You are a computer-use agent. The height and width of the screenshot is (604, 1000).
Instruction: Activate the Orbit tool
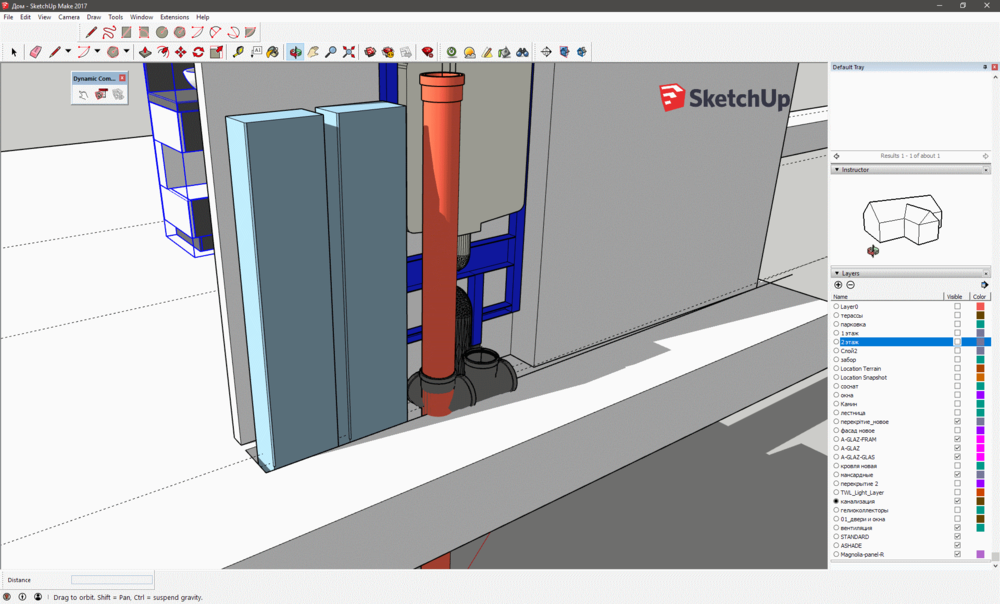pos(296,52)
